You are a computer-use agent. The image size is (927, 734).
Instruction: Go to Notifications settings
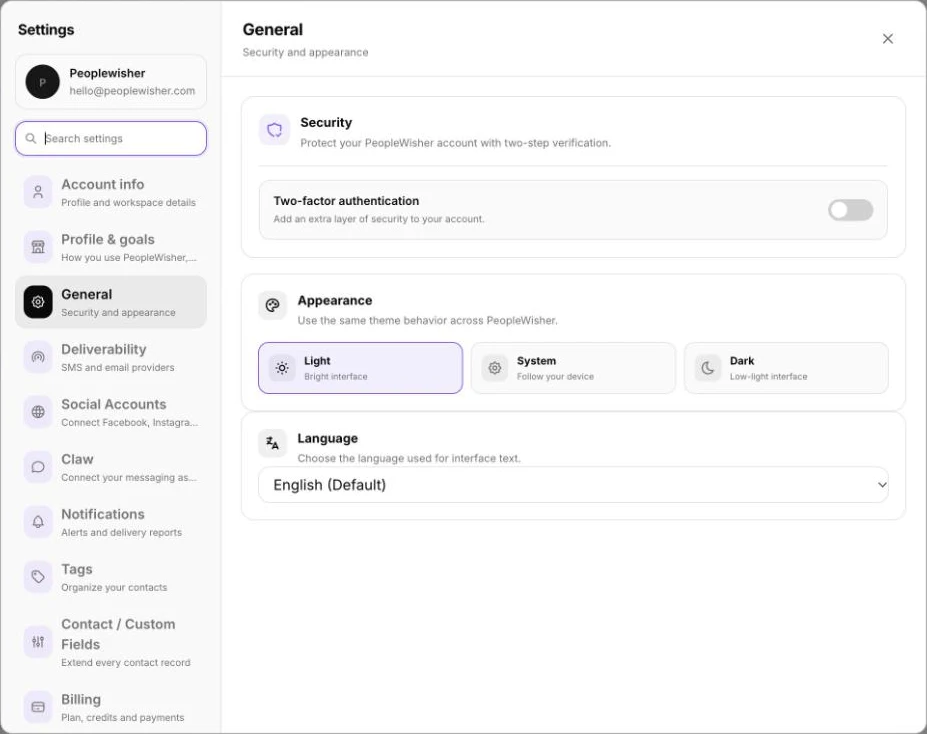click(x=111, y=522)
